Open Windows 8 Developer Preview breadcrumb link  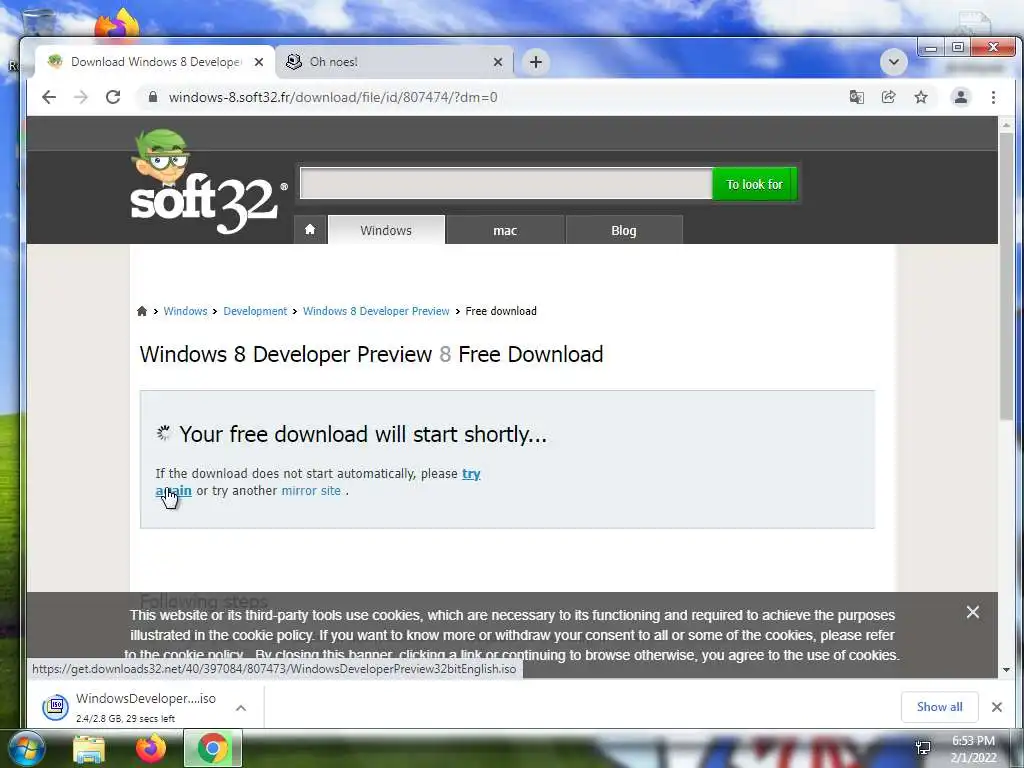tap(376, 311)
